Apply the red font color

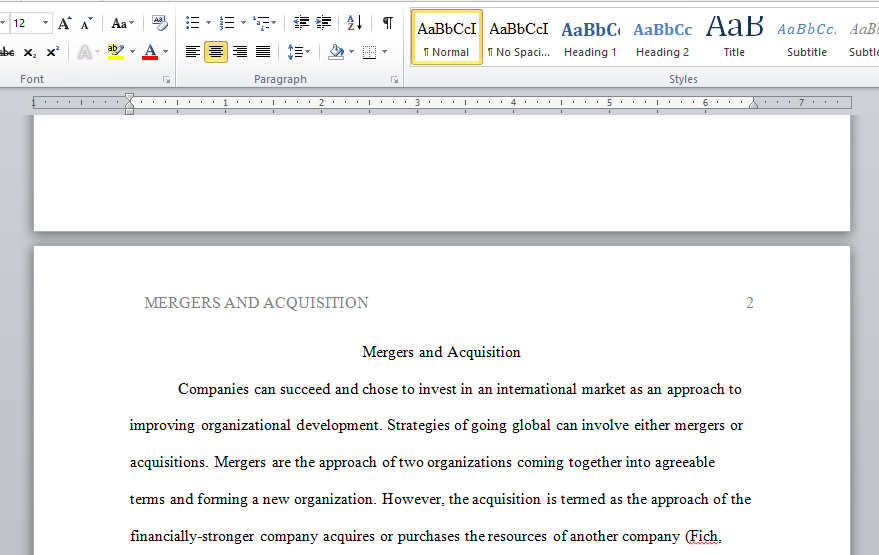coord(150,52)
